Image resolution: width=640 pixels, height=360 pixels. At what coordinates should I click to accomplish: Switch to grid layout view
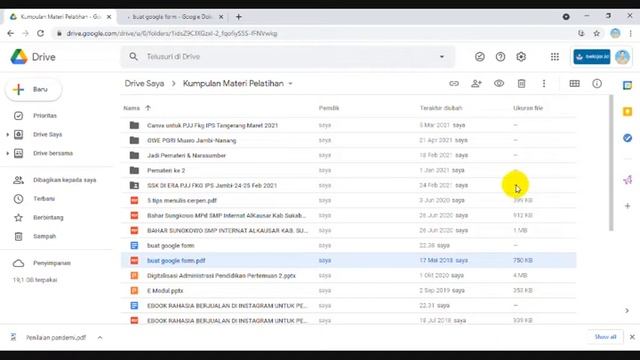(x=574, y=83)
